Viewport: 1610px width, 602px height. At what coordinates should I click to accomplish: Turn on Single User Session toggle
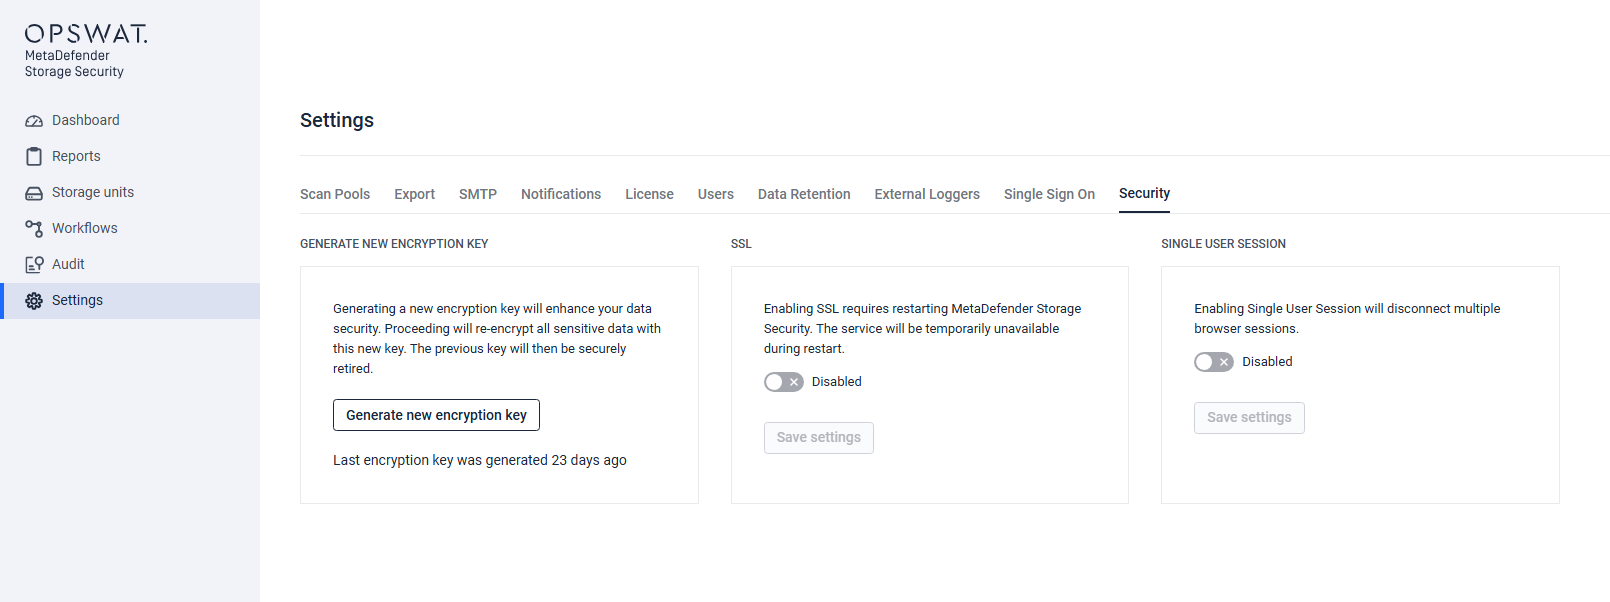tap(1214, 362)
